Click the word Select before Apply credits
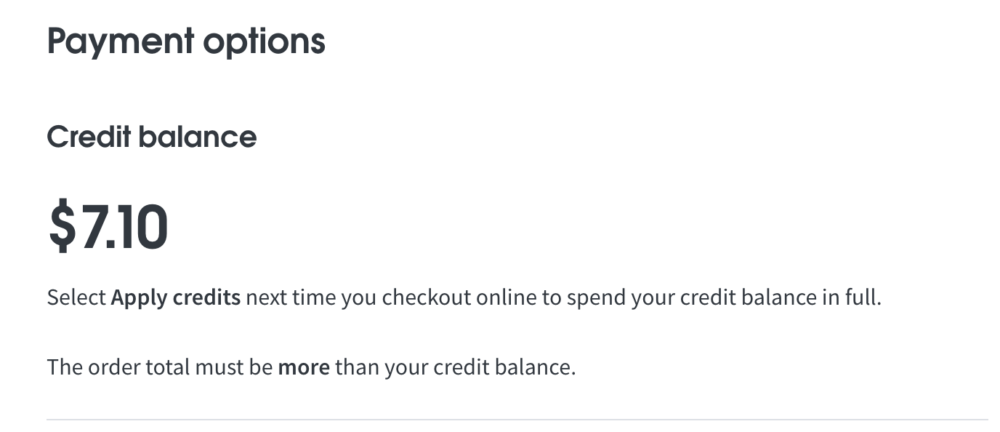 76,298
